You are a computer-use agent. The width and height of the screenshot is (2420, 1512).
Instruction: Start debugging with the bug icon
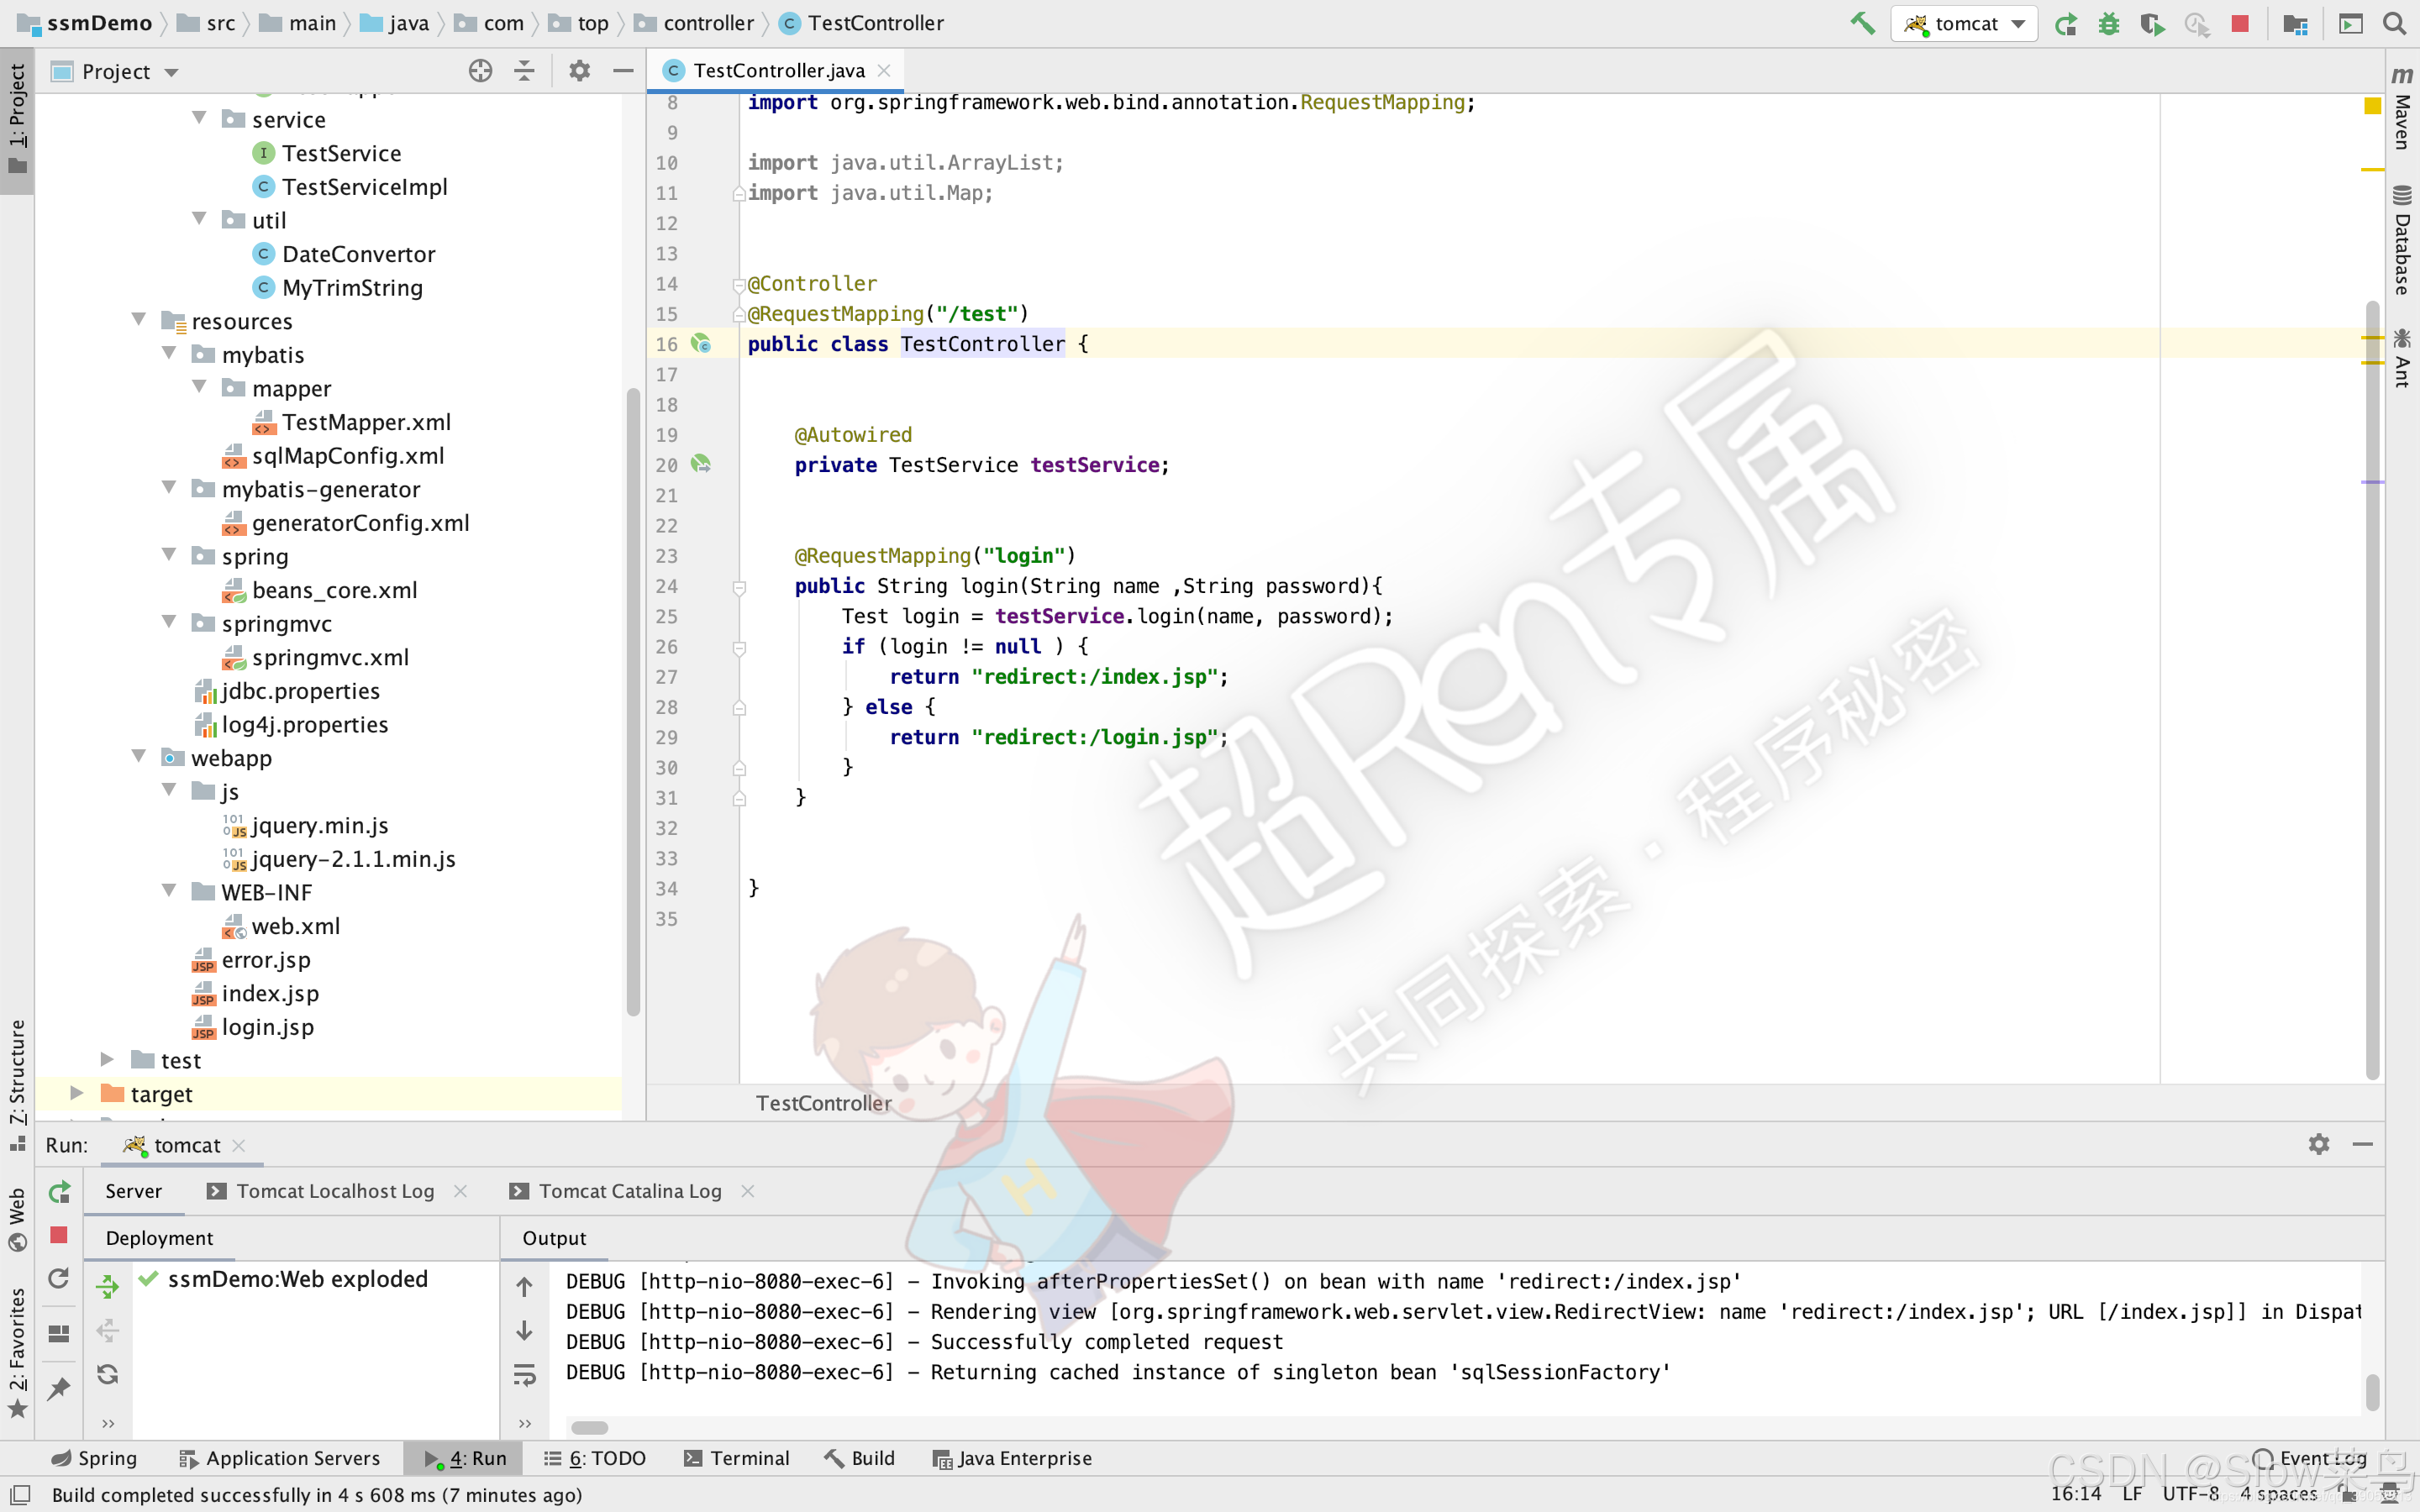(x=2109, y=23)
